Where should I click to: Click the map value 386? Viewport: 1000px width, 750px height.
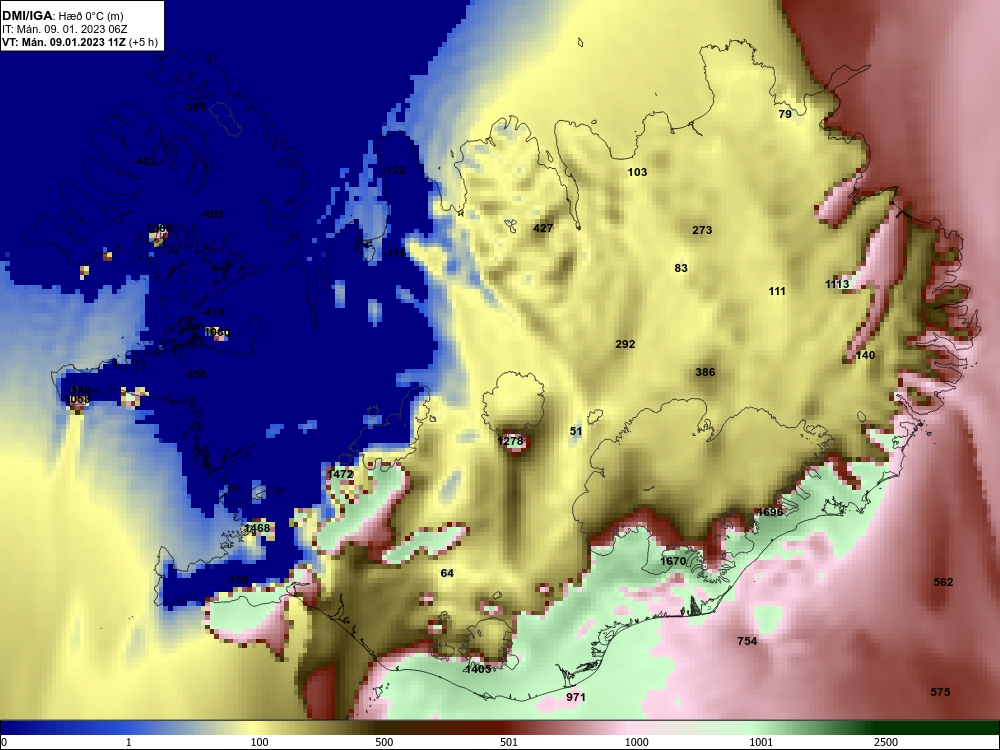[705, 372]
